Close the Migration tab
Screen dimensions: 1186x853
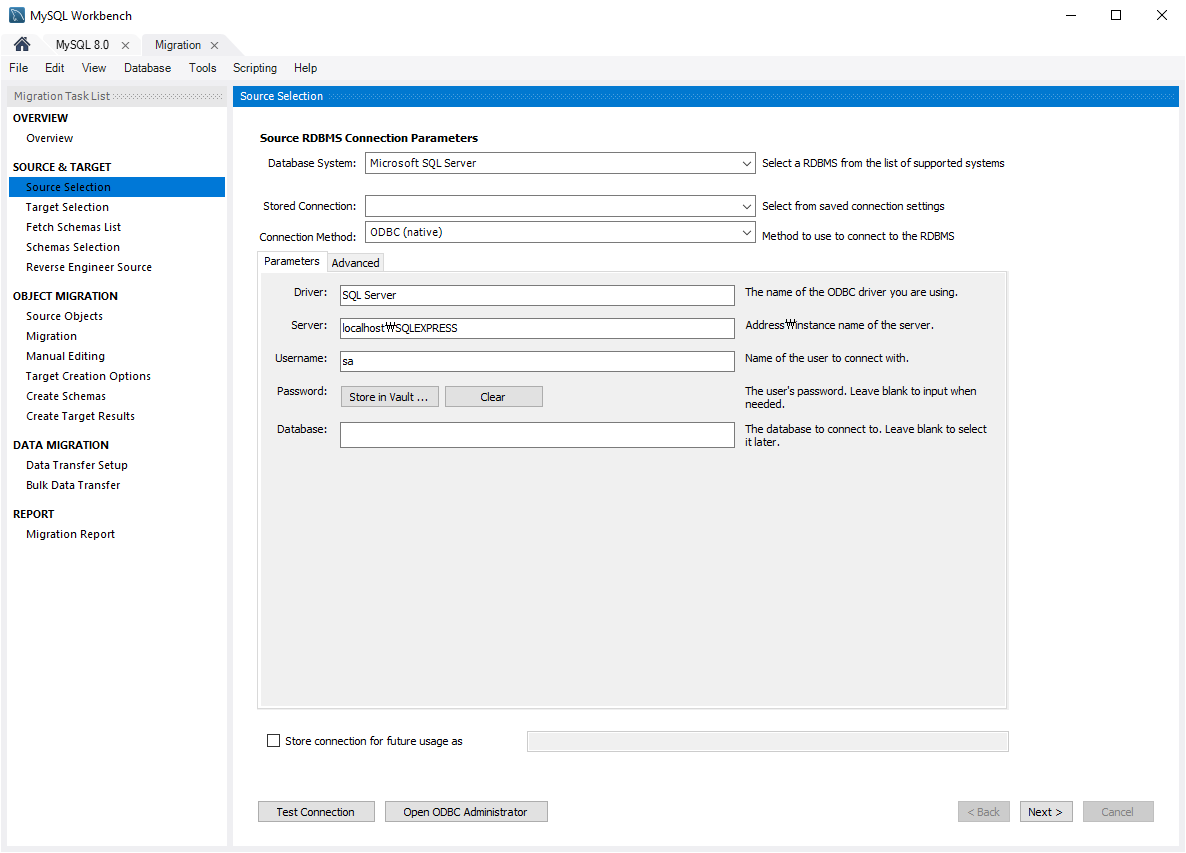214,46
